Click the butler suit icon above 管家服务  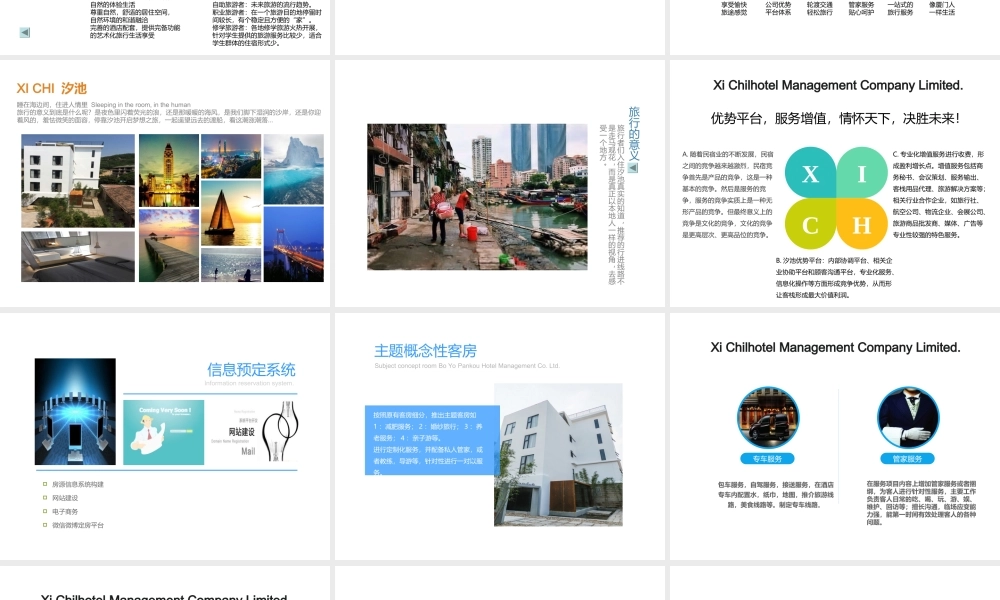(908, 417)
